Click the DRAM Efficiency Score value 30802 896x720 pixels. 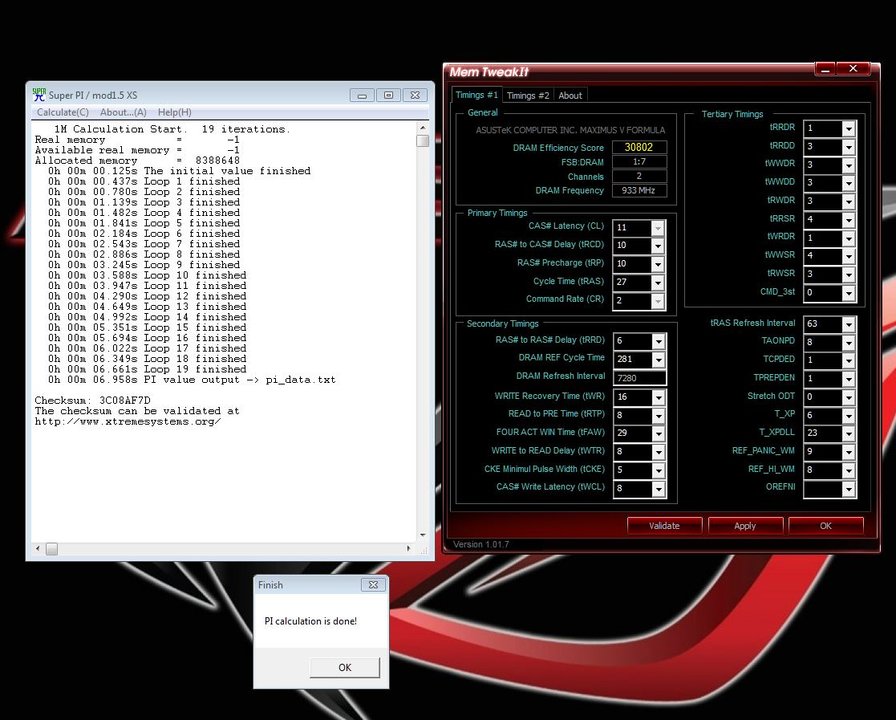(639, 147)
